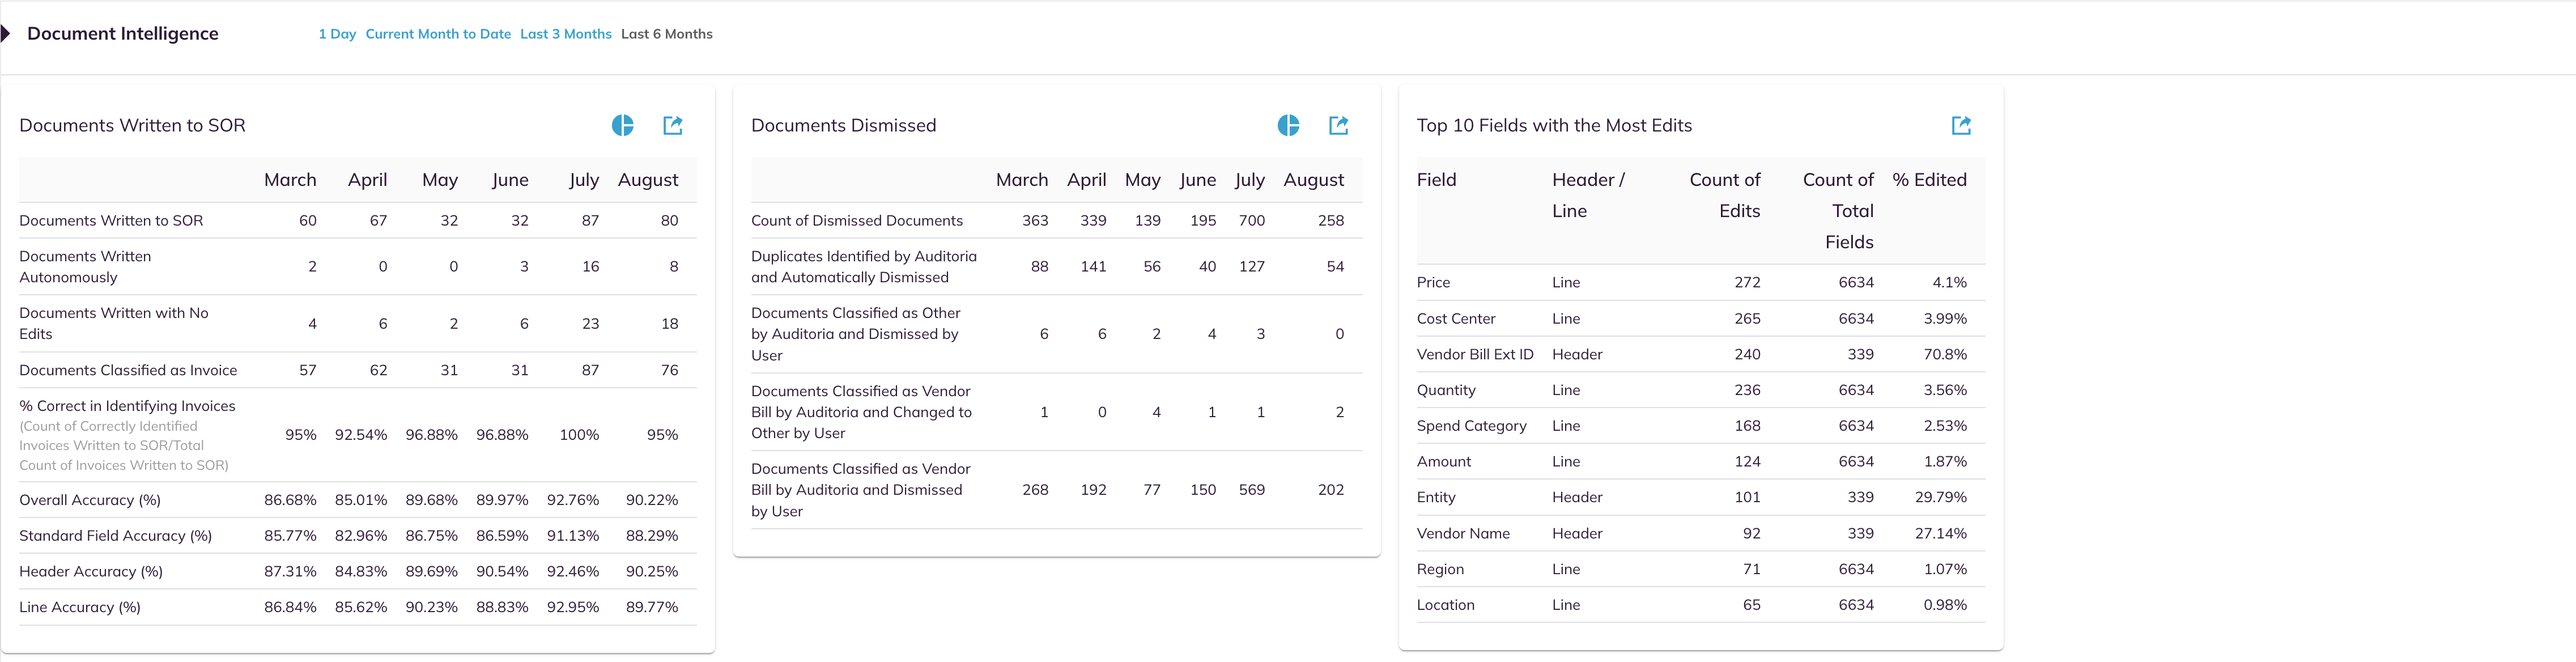Image resolution: width=2576 pixels, height=662 pixels.
Task: Click the Region field row
Action: (1701, 569)
